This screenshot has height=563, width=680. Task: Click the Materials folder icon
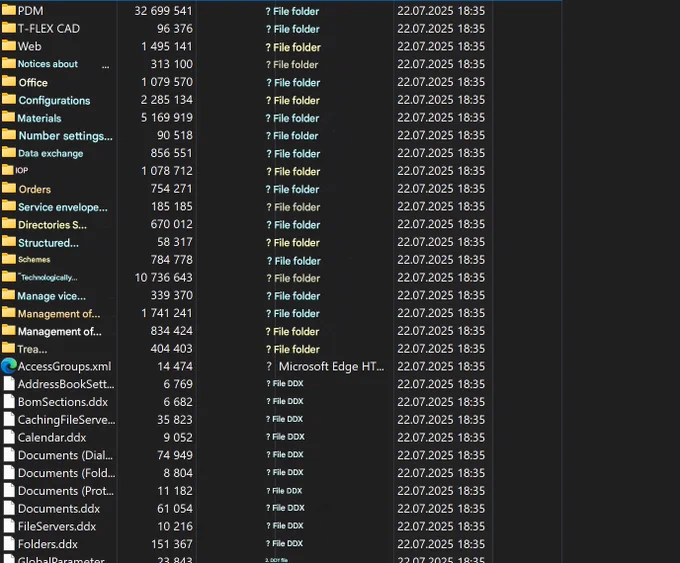point(9,117)
